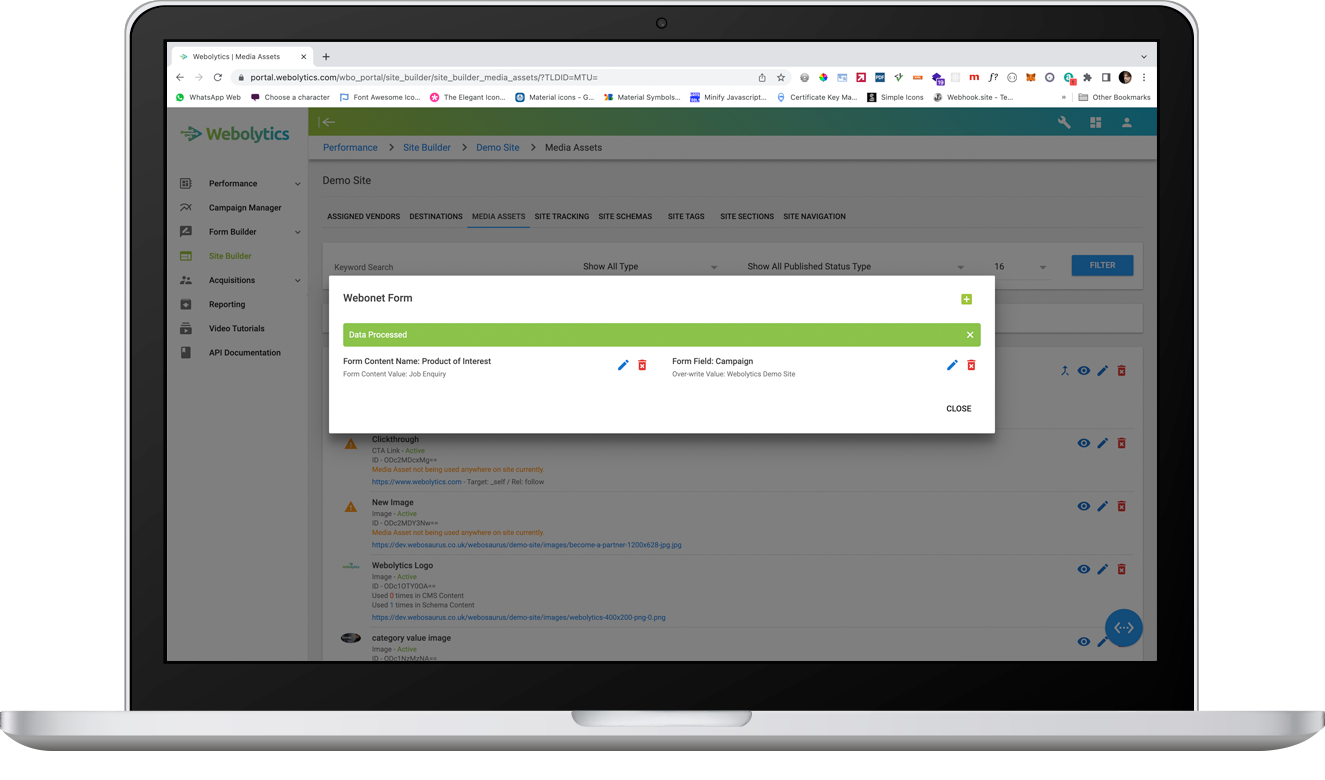Edit the Product of Interest form content
1325x780 pixels.
(623, 365)
